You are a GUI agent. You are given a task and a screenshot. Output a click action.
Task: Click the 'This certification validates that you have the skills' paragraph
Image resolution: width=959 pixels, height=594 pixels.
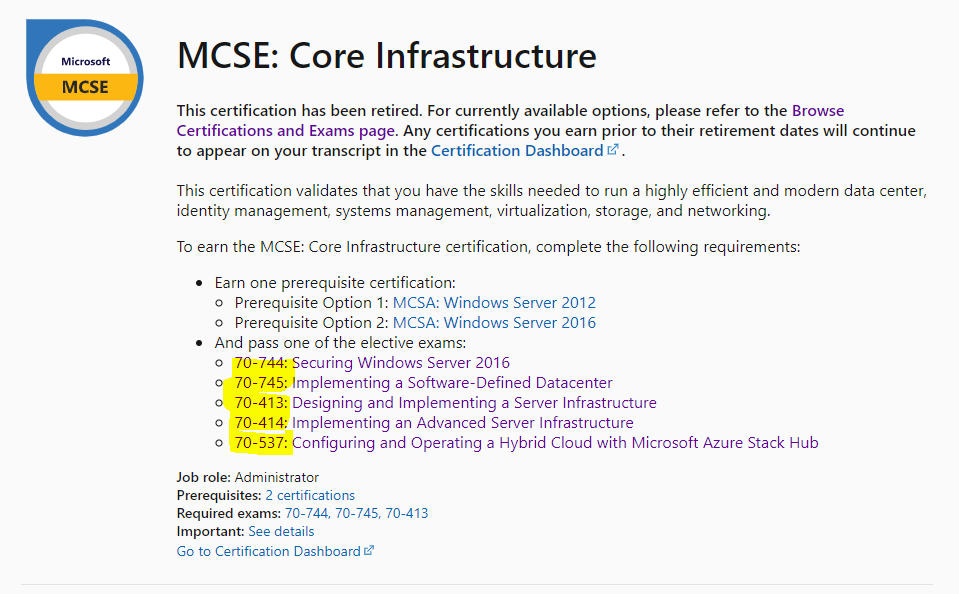click(552, 201)
